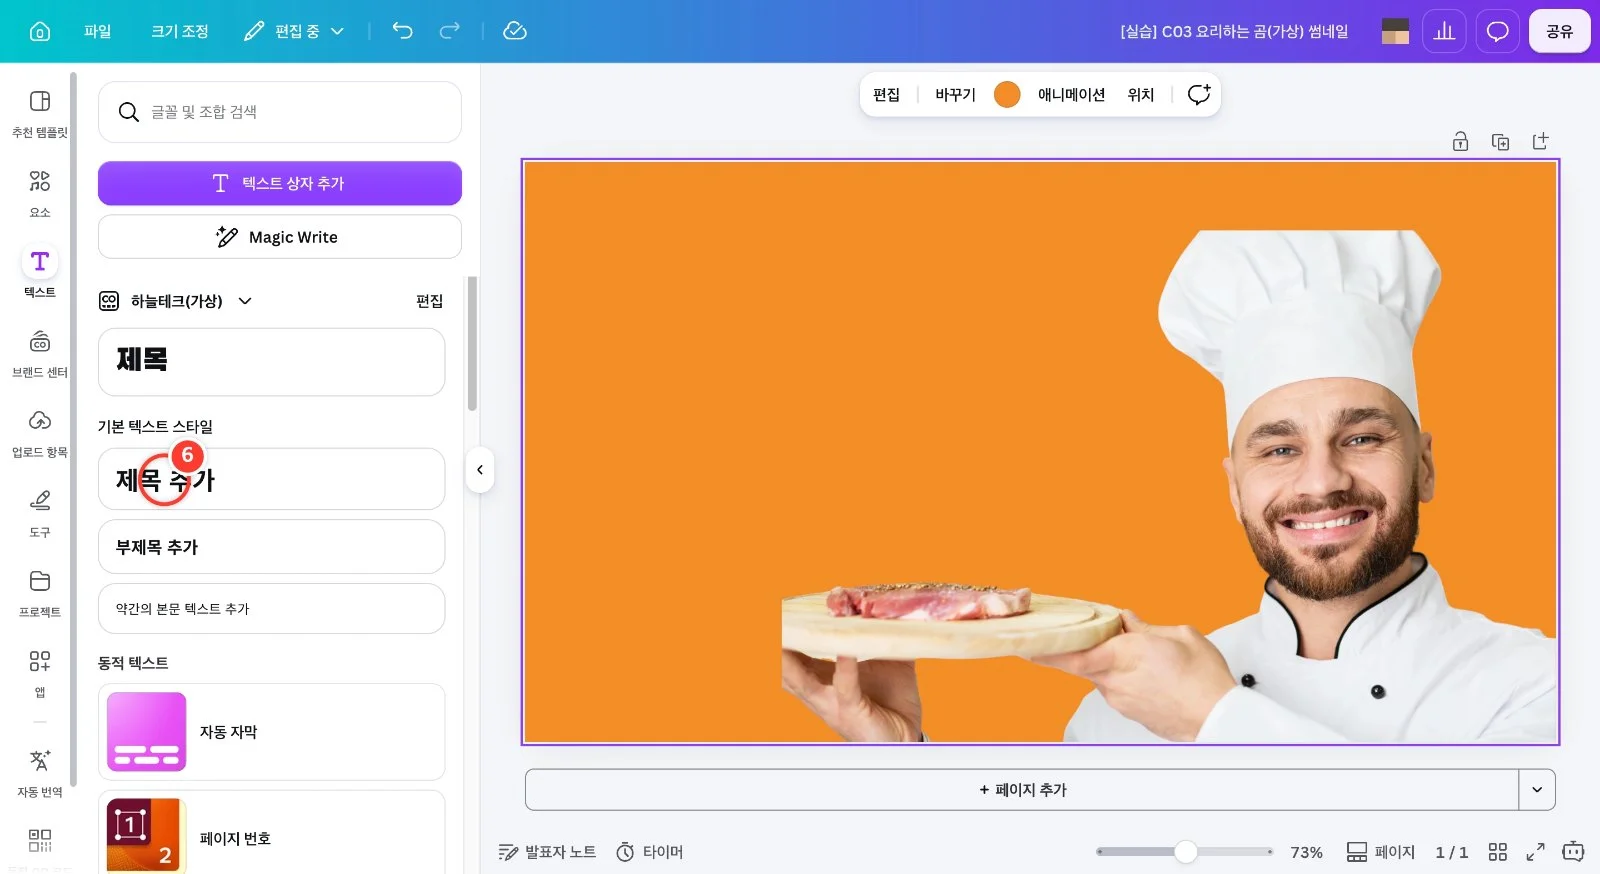Duplicate the page with the copy icon
This screenshot has height=874, width=1600.
1500,142
